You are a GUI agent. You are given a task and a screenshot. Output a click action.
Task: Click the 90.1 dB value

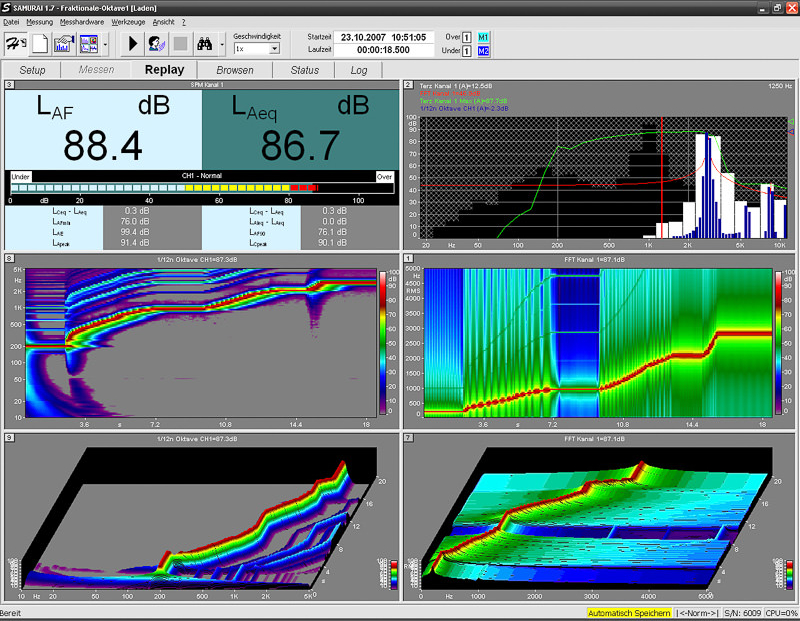pos(332,243)
